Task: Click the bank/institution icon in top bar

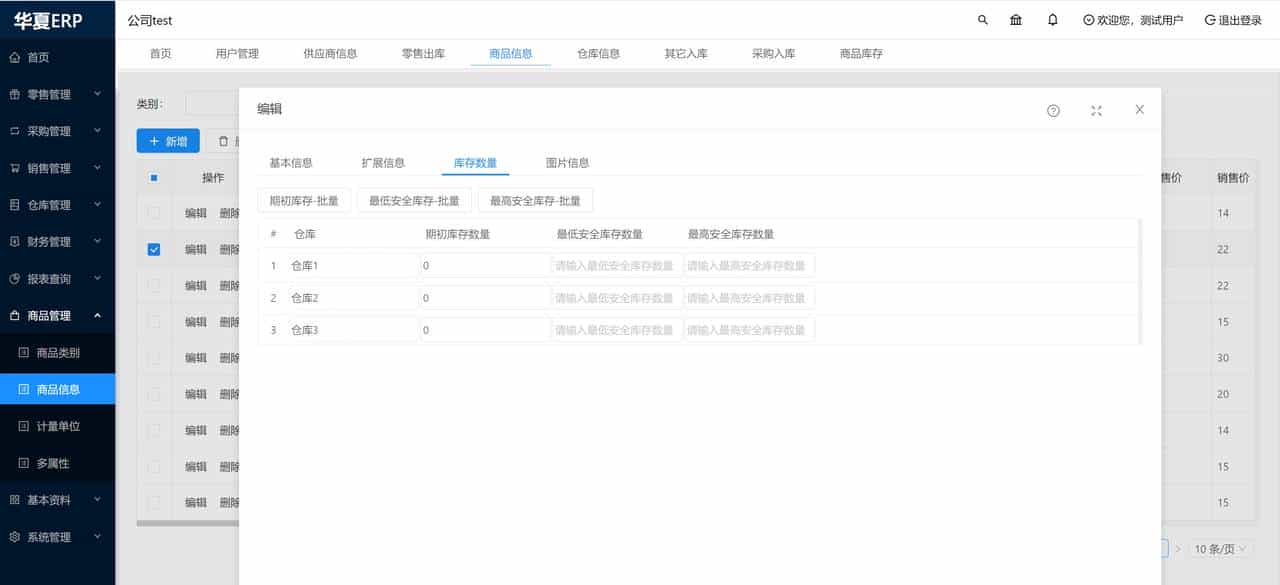Action: (x=1016, y=19)
